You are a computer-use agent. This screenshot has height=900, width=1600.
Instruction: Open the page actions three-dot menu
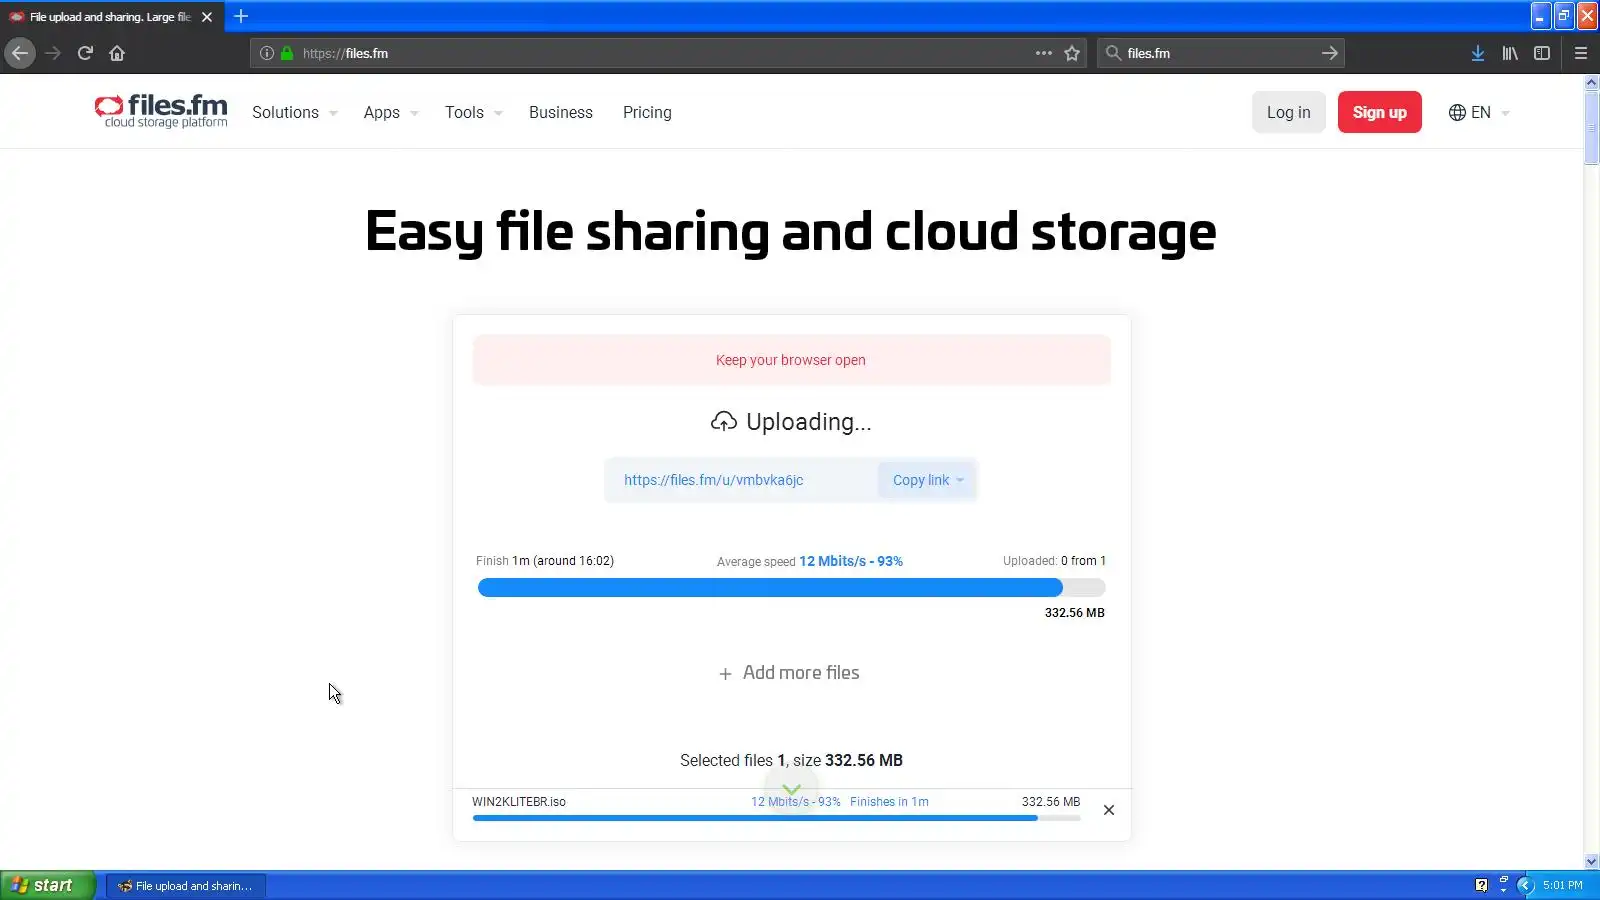1044,53
